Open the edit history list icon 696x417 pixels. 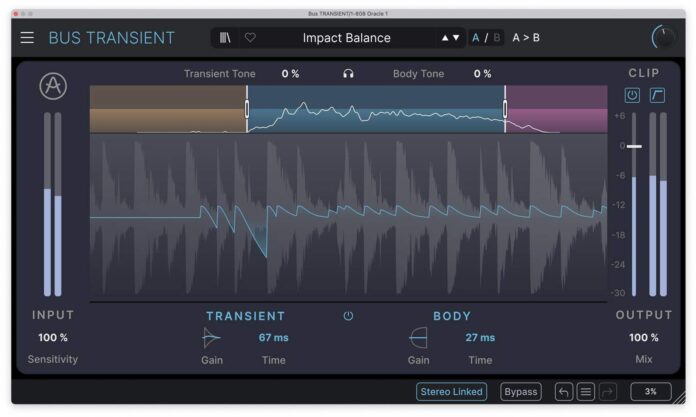[x=587, y=392]
